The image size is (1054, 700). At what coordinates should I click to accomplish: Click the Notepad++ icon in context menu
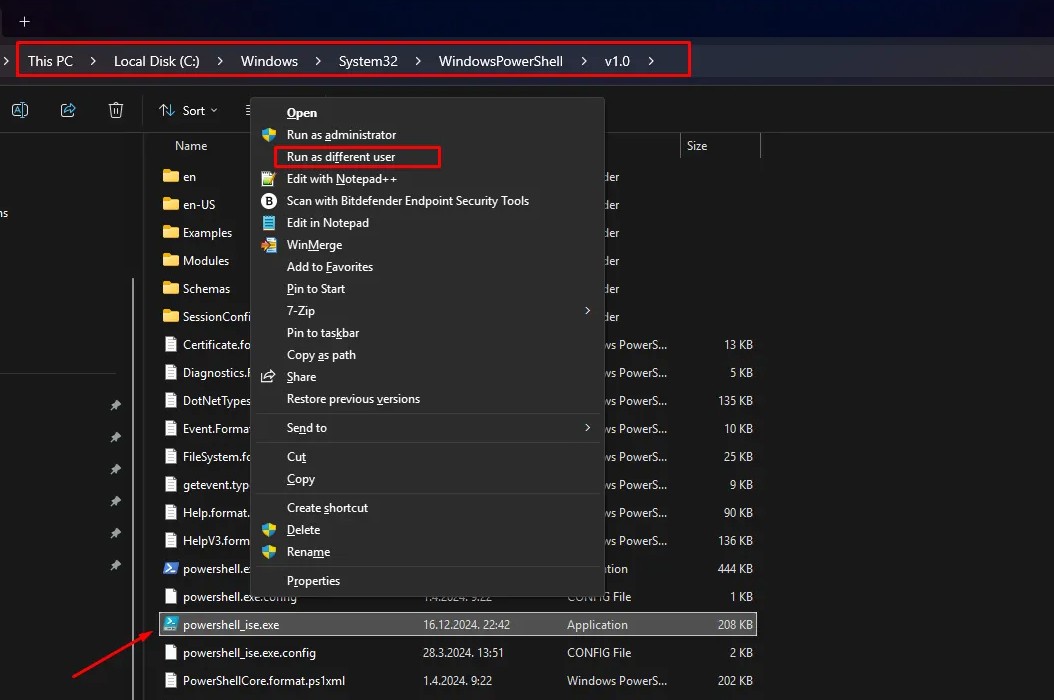tap(268, 179)
